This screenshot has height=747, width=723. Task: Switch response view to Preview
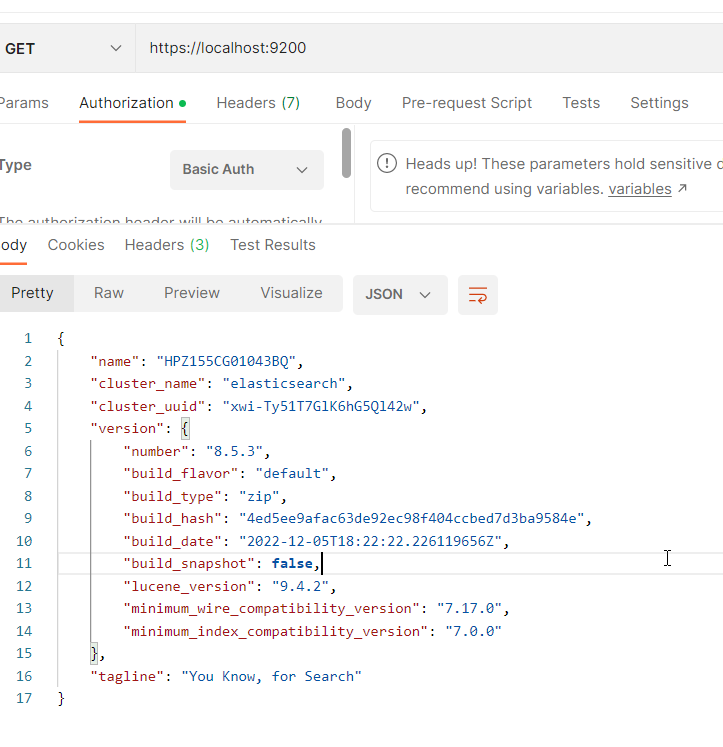[192, 293]
